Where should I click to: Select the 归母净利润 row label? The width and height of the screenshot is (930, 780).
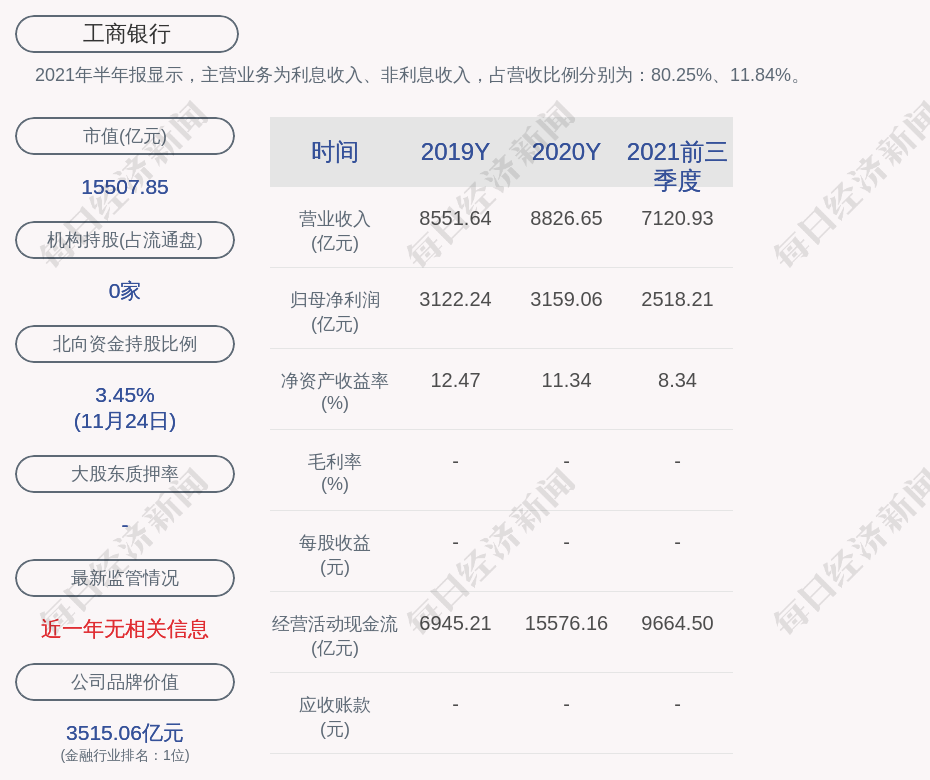coord(335,311)
